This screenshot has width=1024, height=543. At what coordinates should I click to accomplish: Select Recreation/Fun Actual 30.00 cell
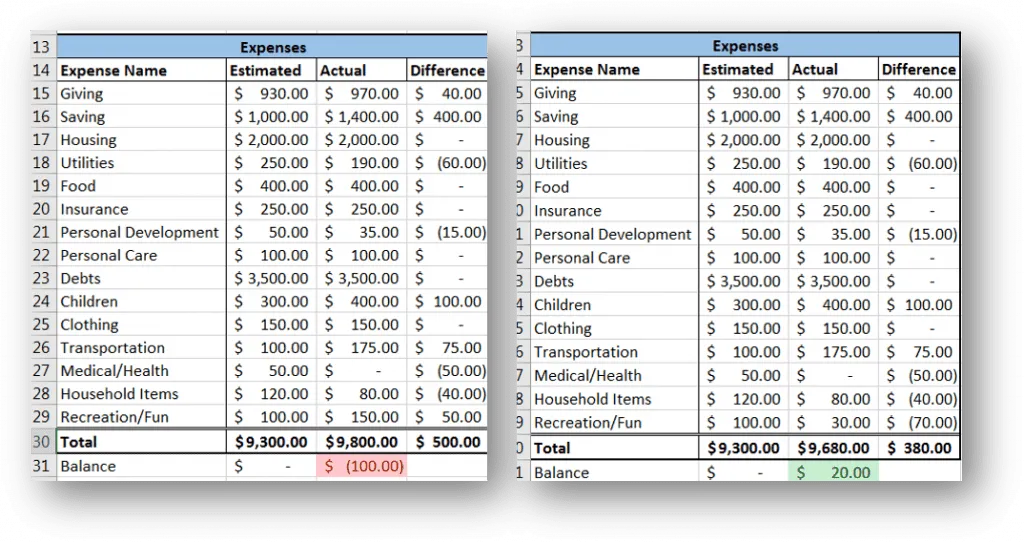coord(833,423)
